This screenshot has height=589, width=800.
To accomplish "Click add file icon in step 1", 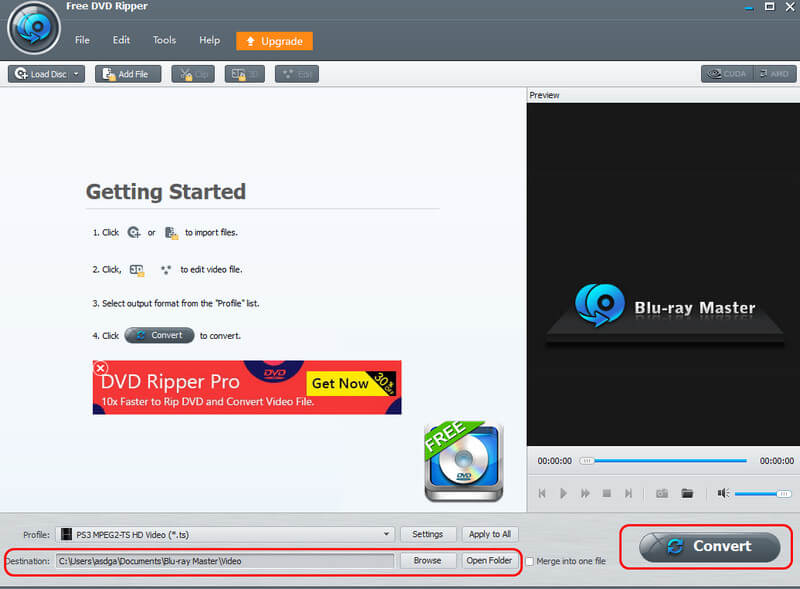I will click(x=171, y=233).
